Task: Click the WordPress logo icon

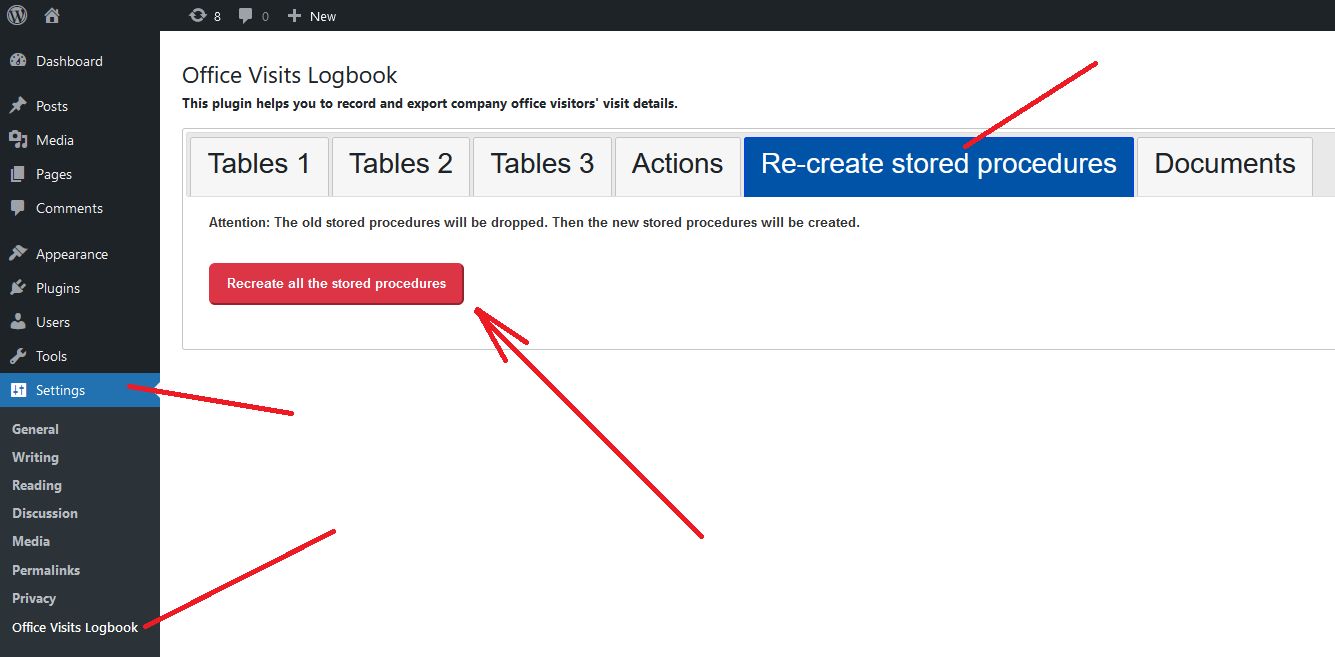Action: (x=17, y=16)
